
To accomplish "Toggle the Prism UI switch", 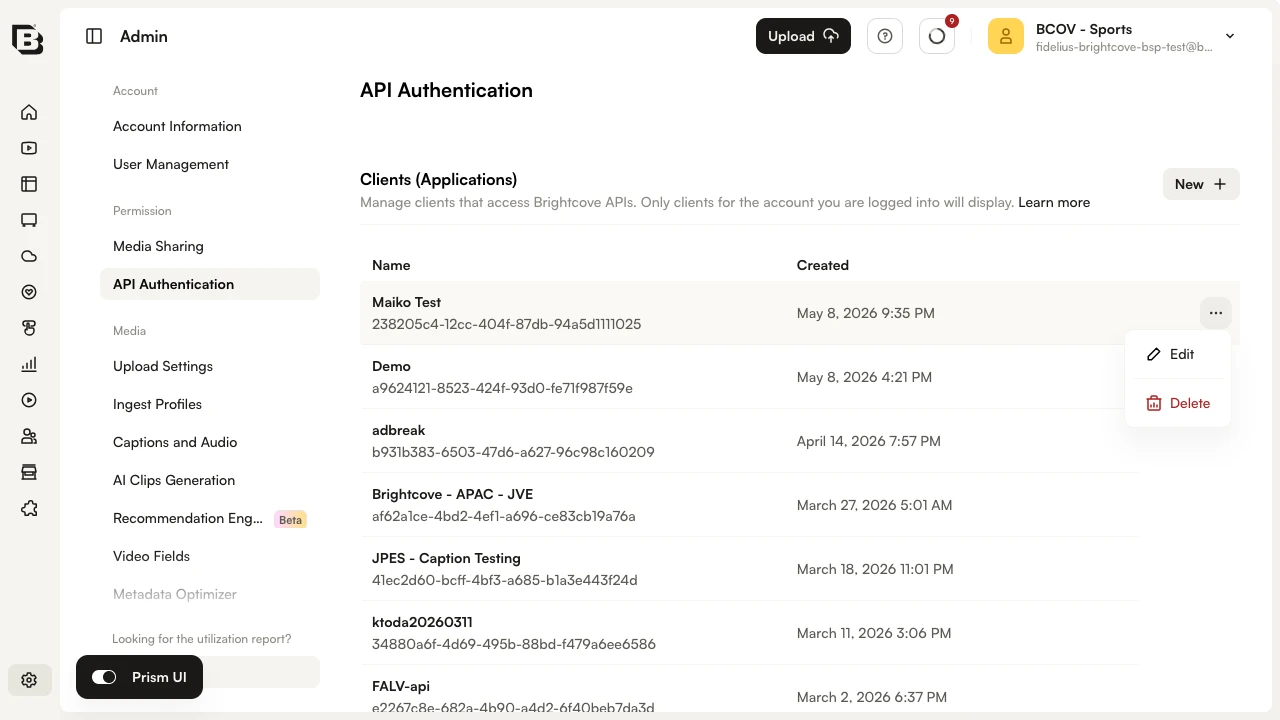I will pos(104,677).
